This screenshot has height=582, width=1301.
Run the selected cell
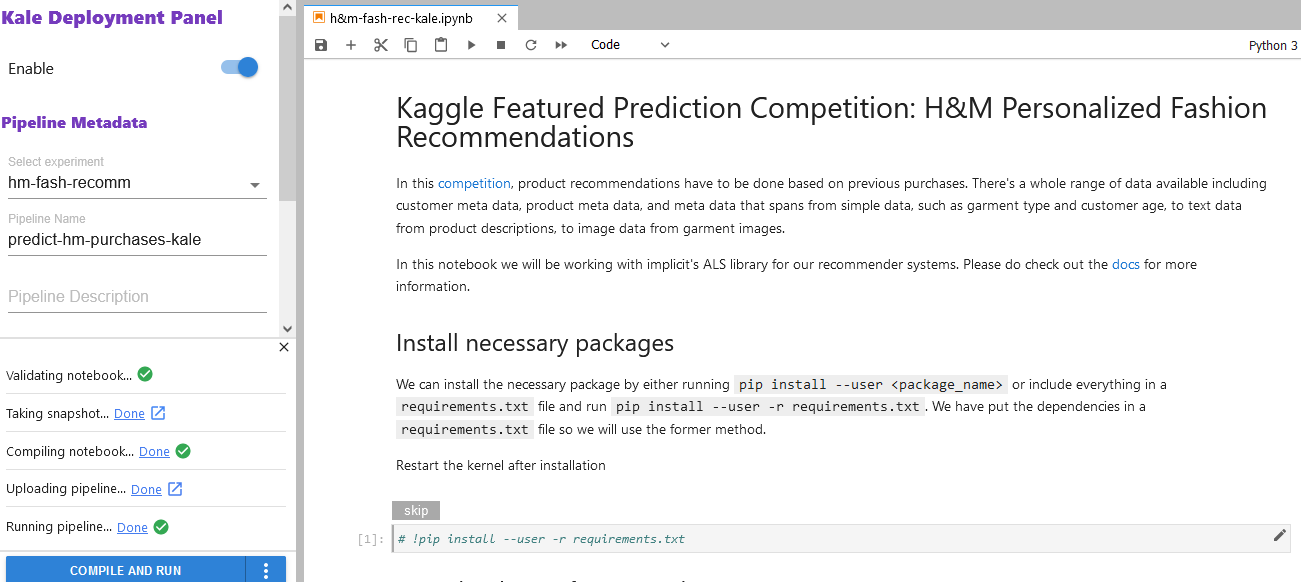pyautogui.click(x=471, y=45)
